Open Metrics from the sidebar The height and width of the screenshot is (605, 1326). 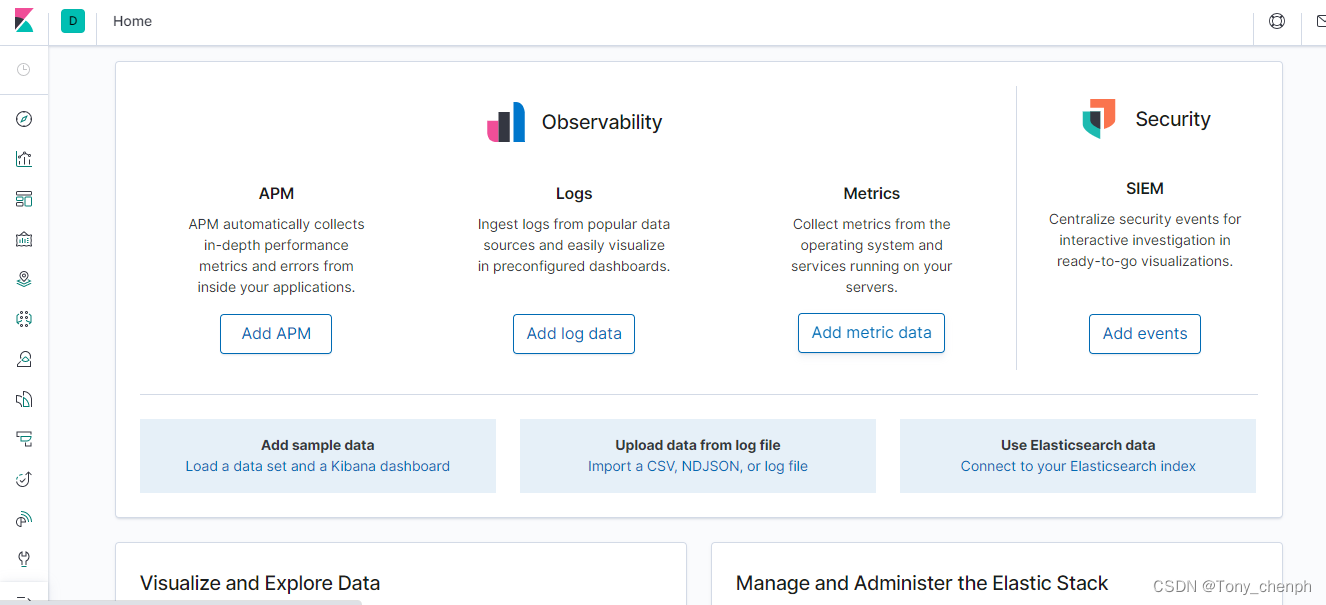(x=24, y=359)
